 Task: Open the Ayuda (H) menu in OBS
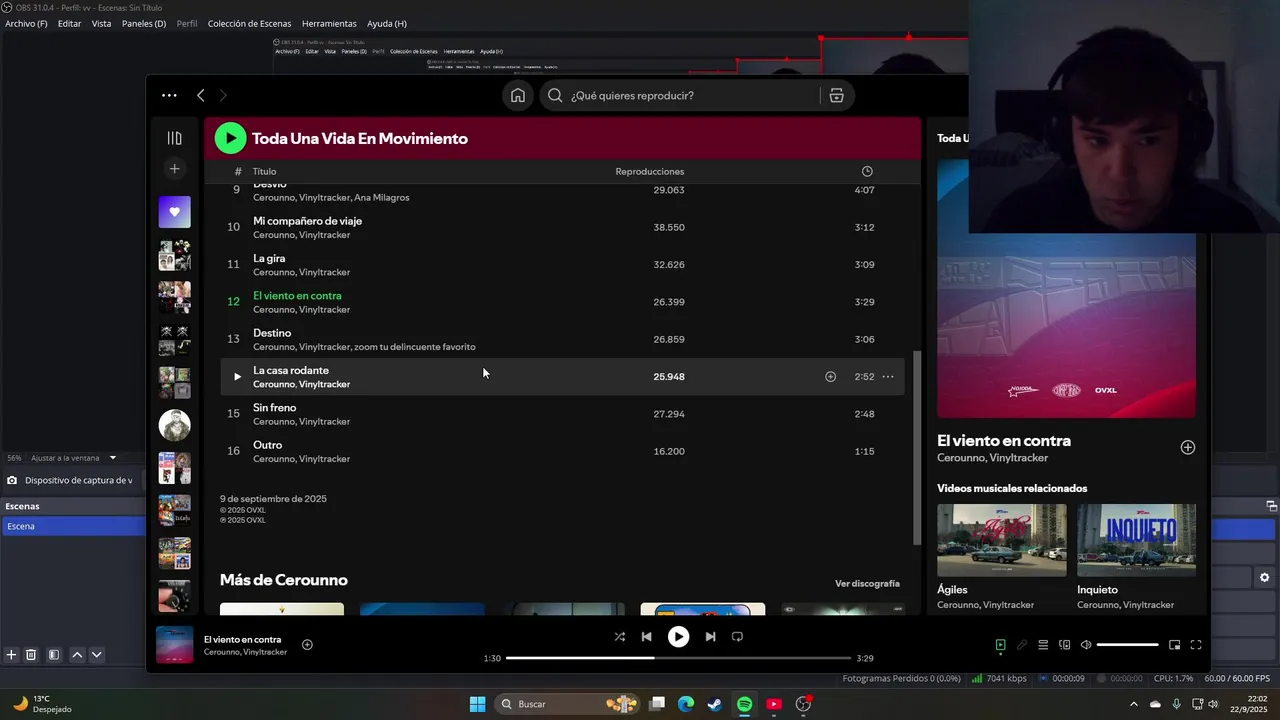coord(386,23)
